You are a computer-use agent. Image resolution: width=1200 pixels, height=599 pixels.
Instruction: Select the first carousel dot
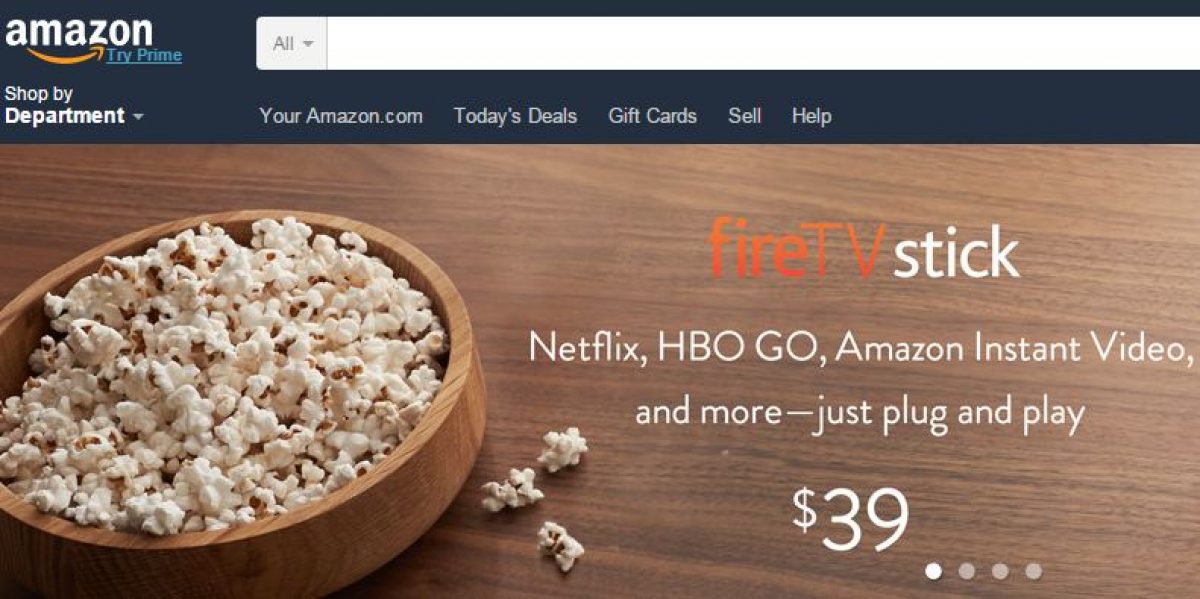coord(934,571)
